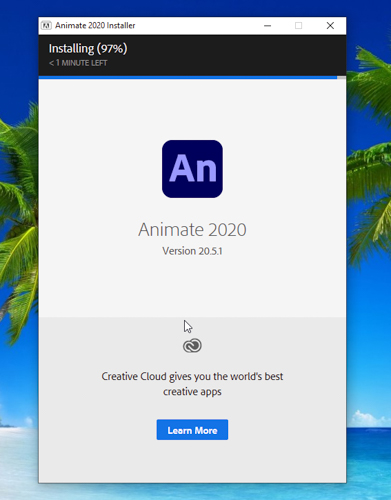Click the 'Animate 2020' product name
This screenshot has width=391, height=500.
pyautogui.click(x=192, y=229)
